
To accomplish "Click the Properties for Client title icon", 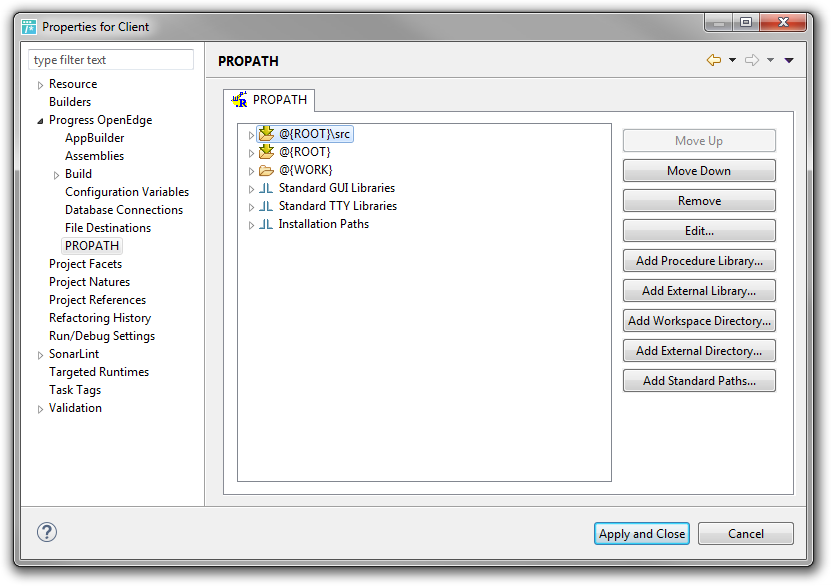I will [x=29, y=27].
